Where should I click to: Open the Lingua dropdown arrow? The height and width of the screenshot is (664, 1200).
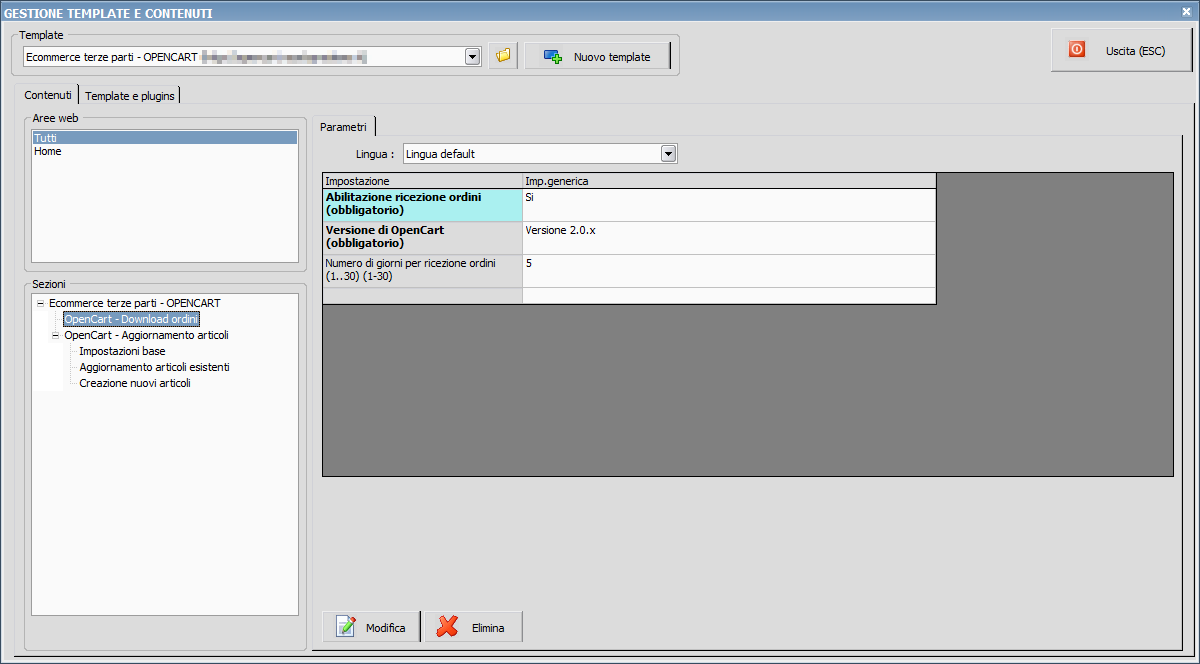tap(669, 154)
